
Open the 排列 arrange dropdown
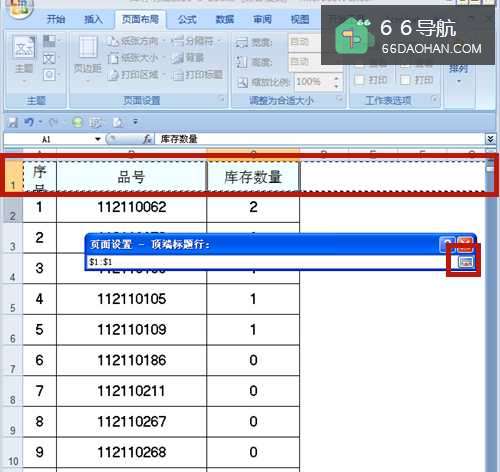coord(458,74)
